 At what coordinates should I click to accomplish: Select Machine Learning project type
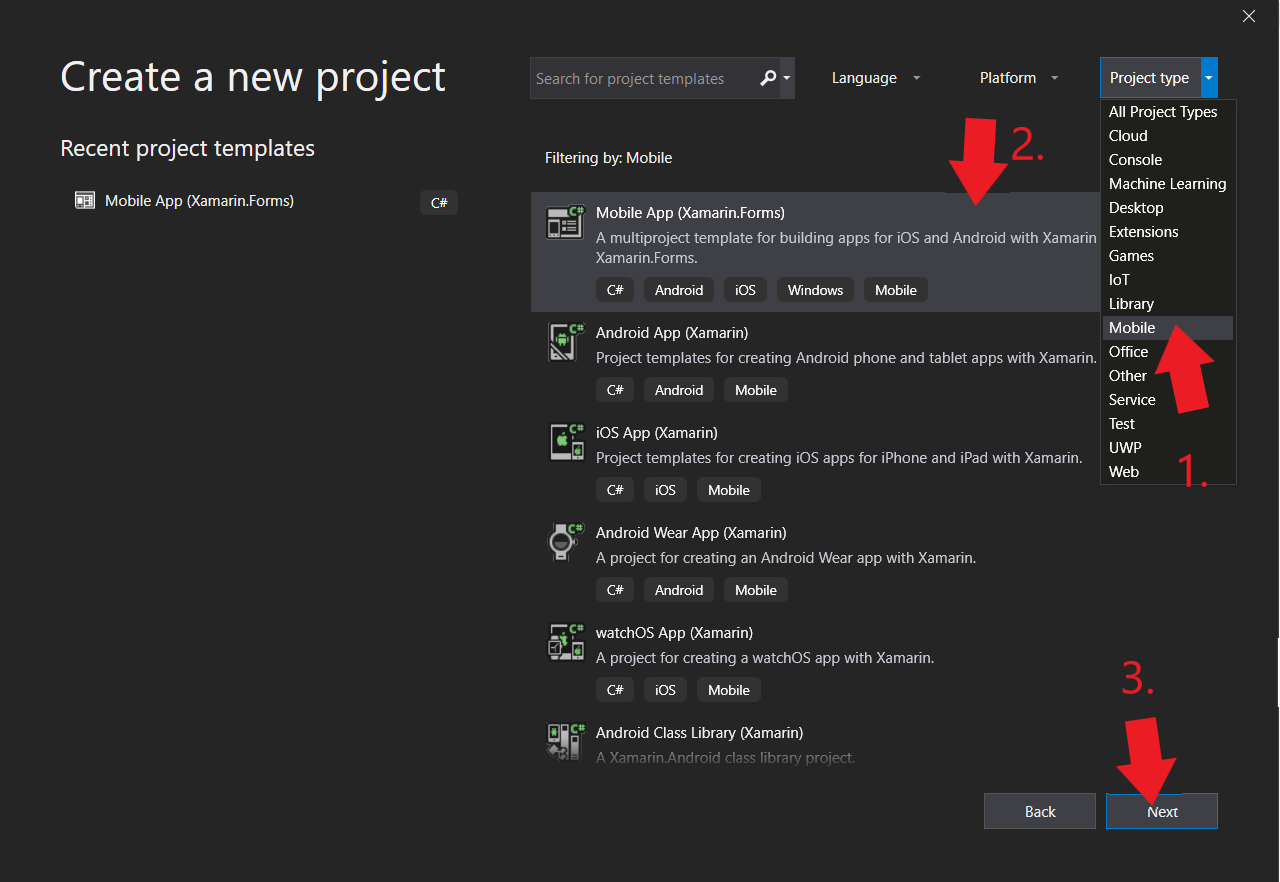[1168, 184]
